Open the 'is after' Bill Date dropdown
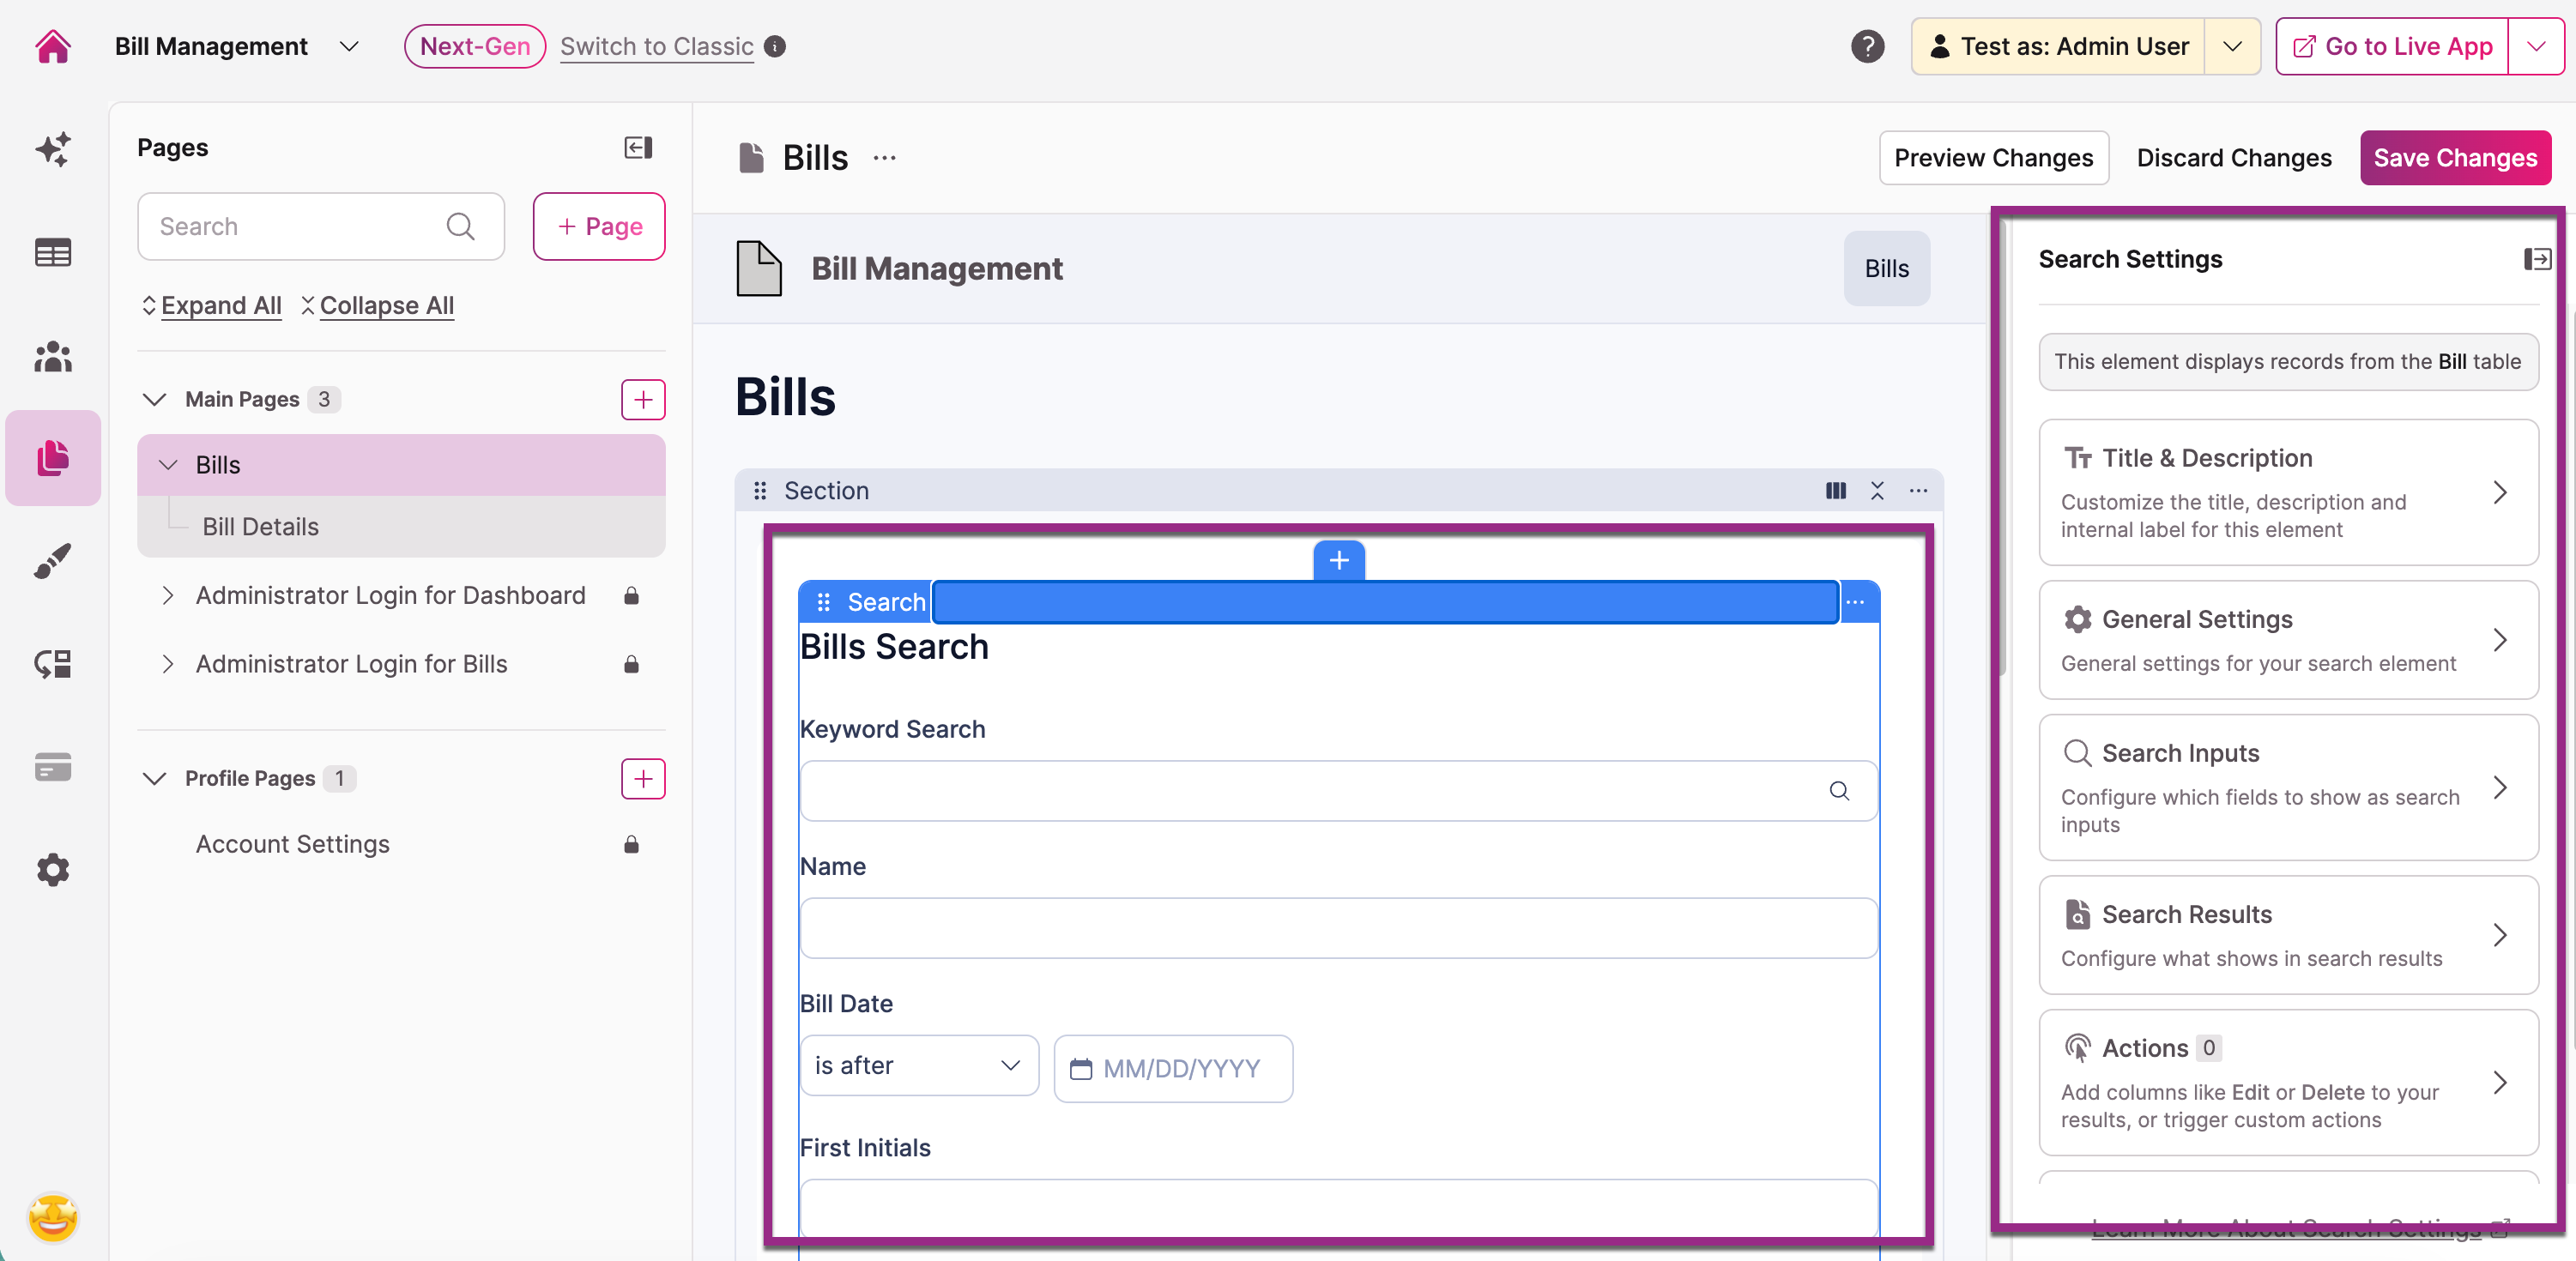 pyautogui.click(x=918, y=1065)
